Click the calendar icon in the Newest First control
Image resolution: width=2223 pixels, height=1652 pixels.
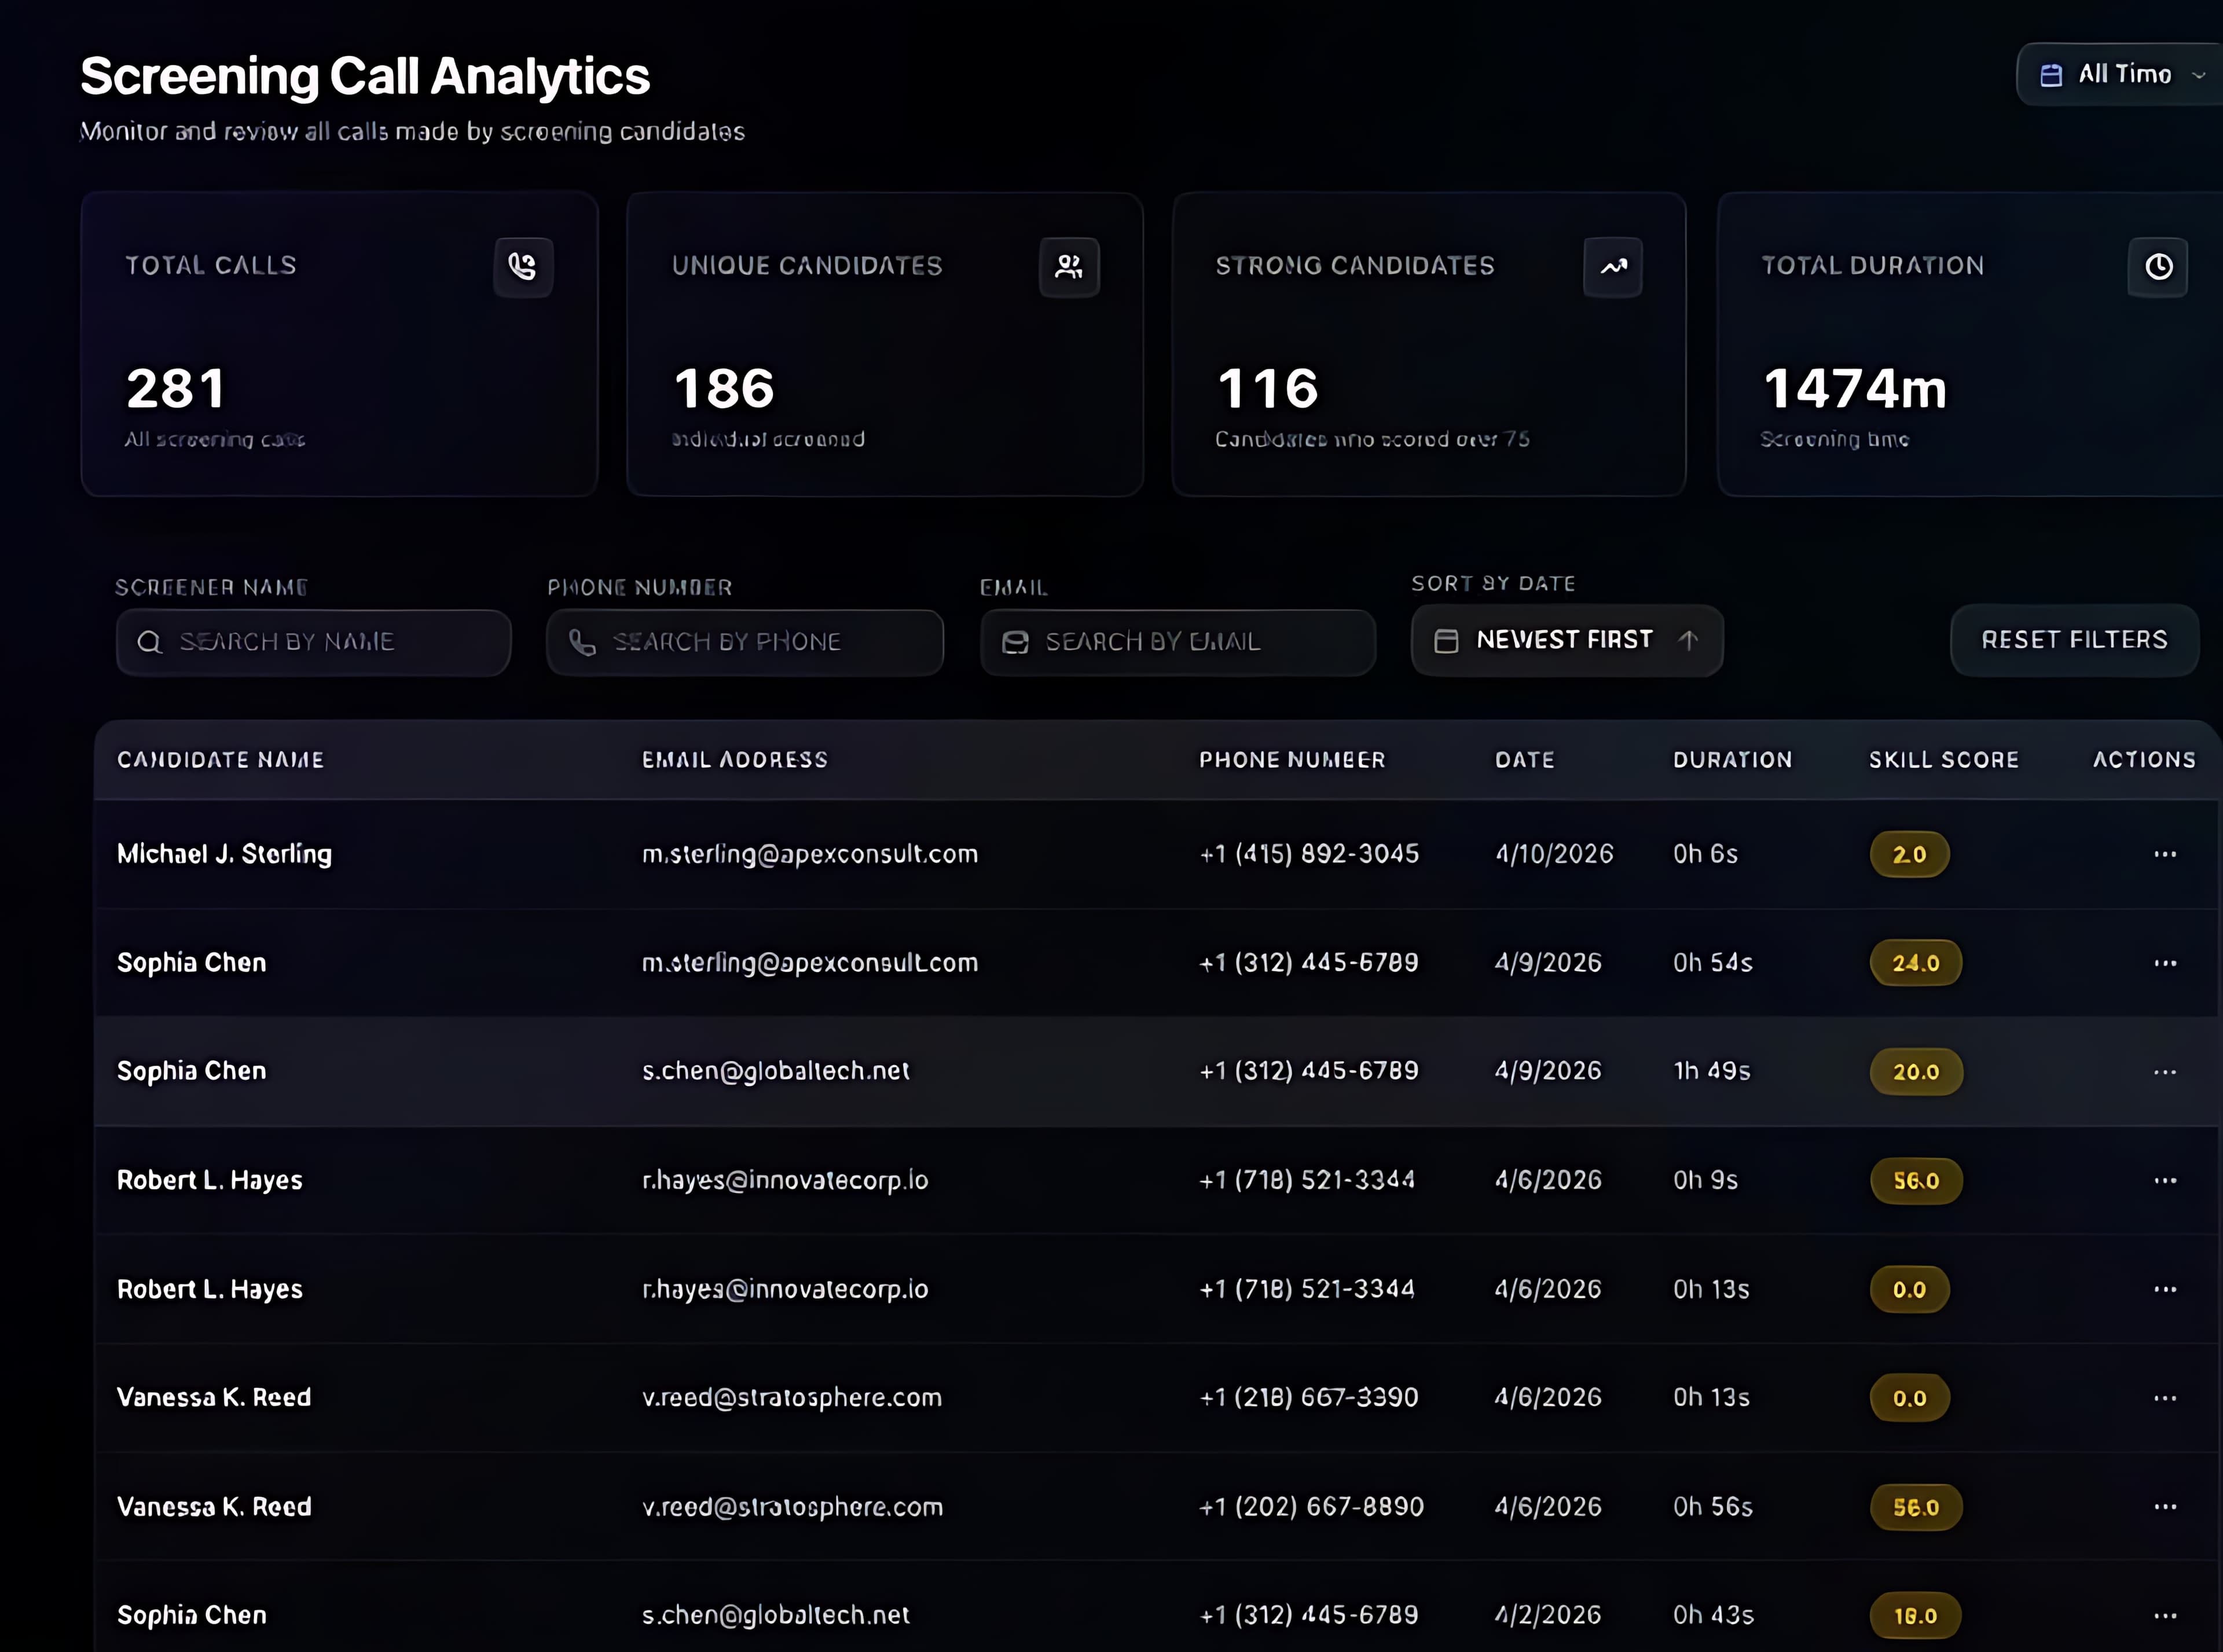point(1445,641)
